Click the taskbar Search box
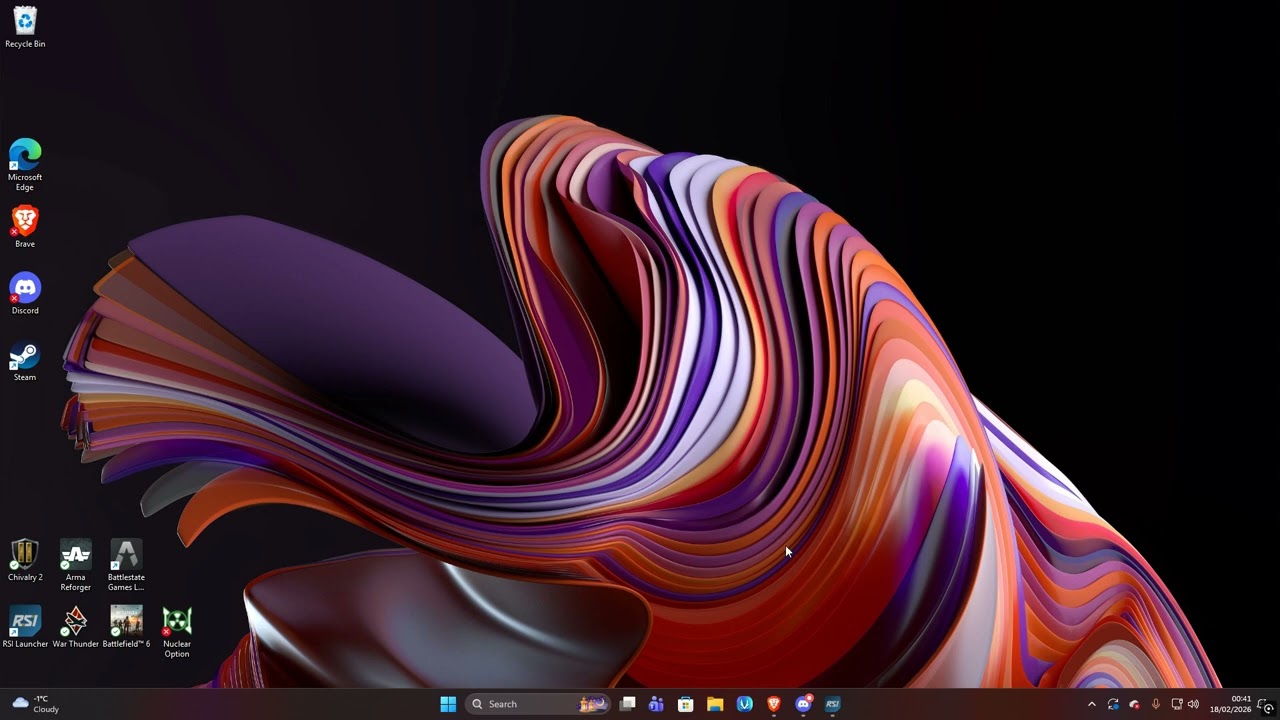This screenshot has width=1280, height=720. (538, 704)
